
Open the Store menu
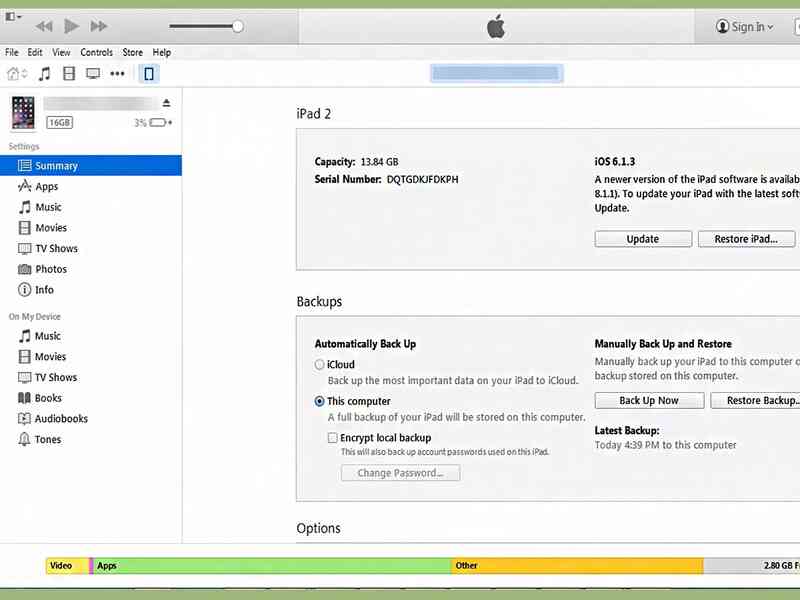pyautogui.click(x=133, y=53)
